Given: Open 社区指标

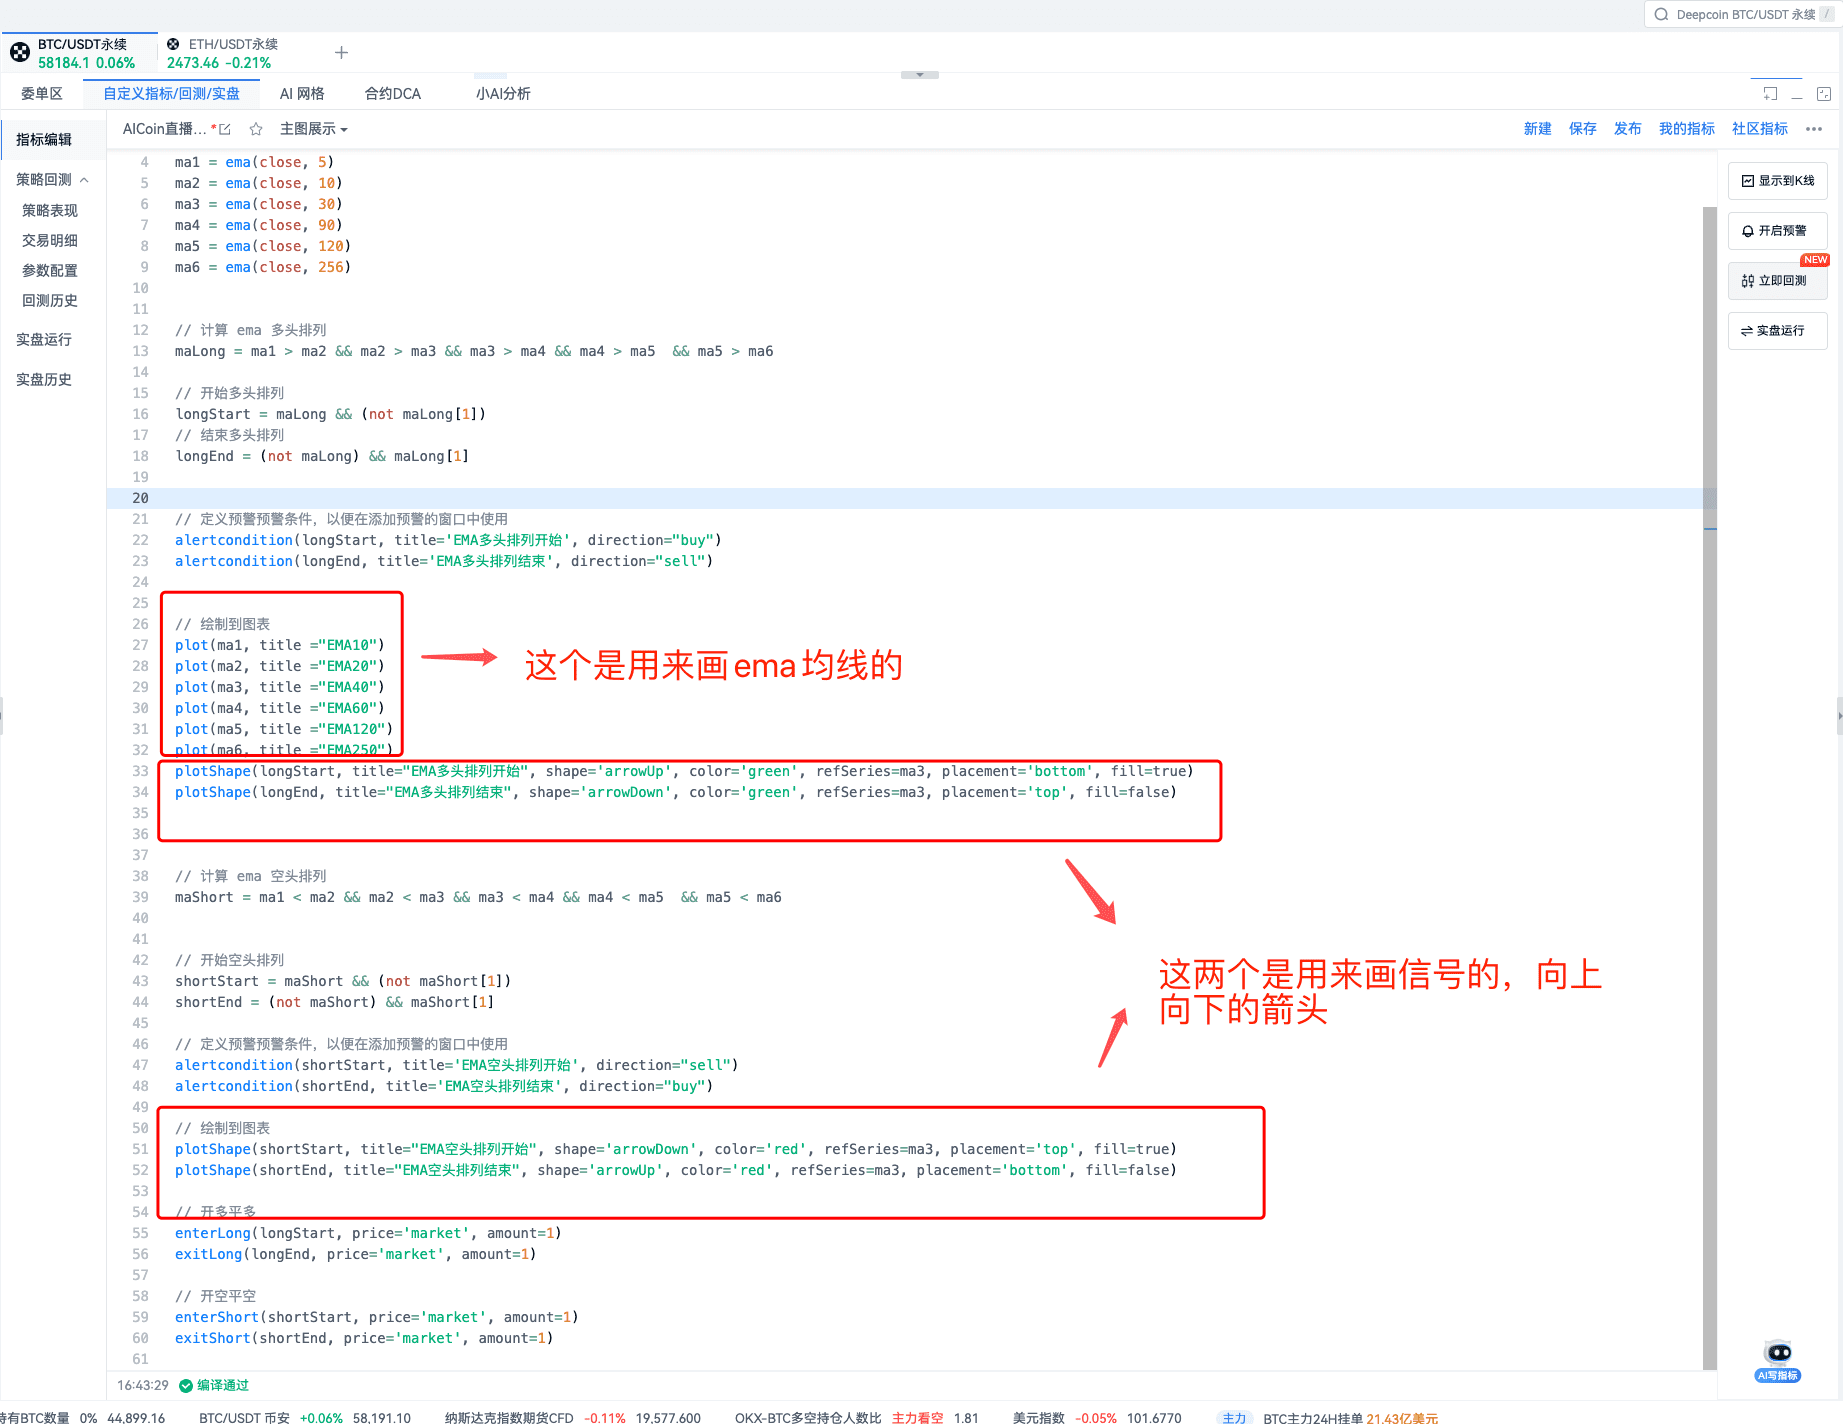Looking at the screenshot, I should (1759, 129).
